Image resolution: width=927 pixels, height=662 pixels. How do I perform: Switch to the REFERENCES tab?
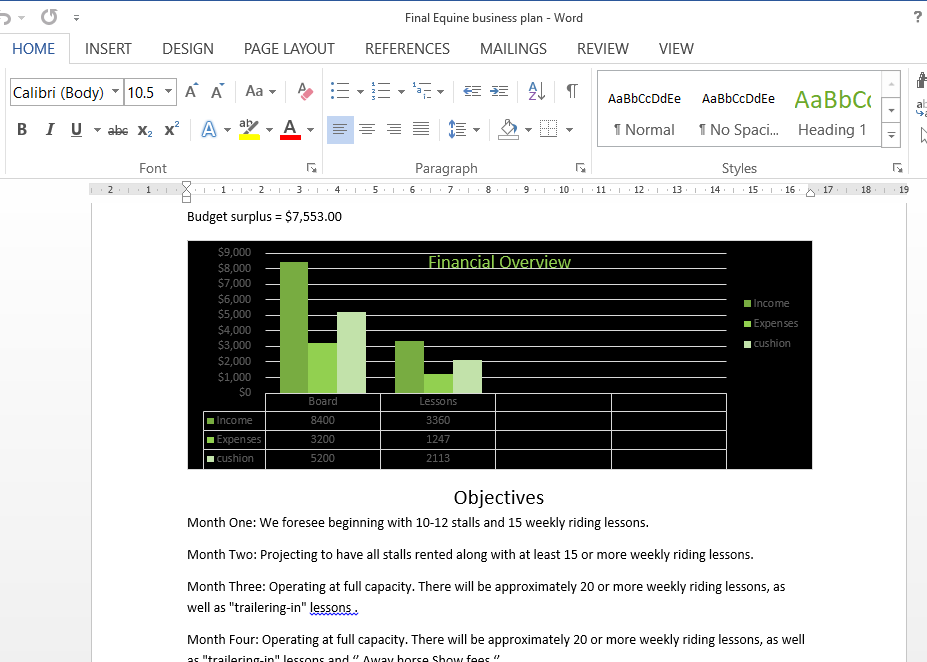(407, 48)
